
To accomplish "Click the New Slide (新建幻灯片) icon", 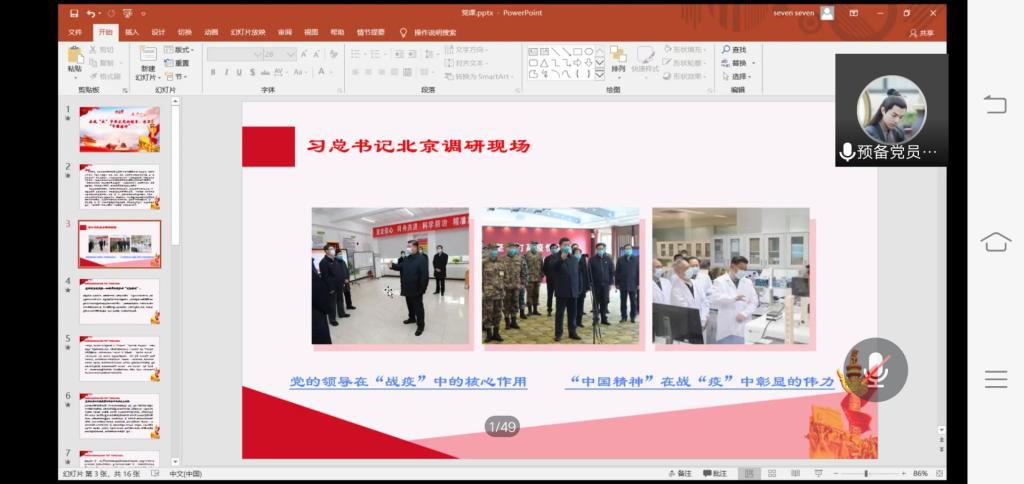I will tap(147, 59).
